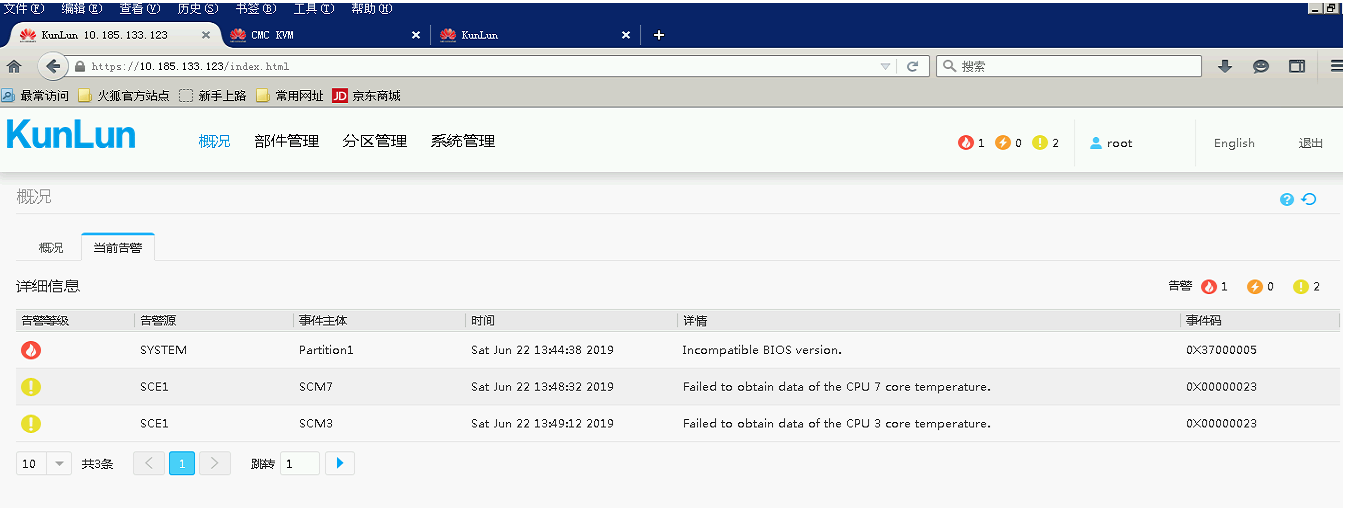Viewport: 1354px width, 508px height.
Task: Close the CMC KVM tab
Action: pyautogui.click(x=416, y=35)
